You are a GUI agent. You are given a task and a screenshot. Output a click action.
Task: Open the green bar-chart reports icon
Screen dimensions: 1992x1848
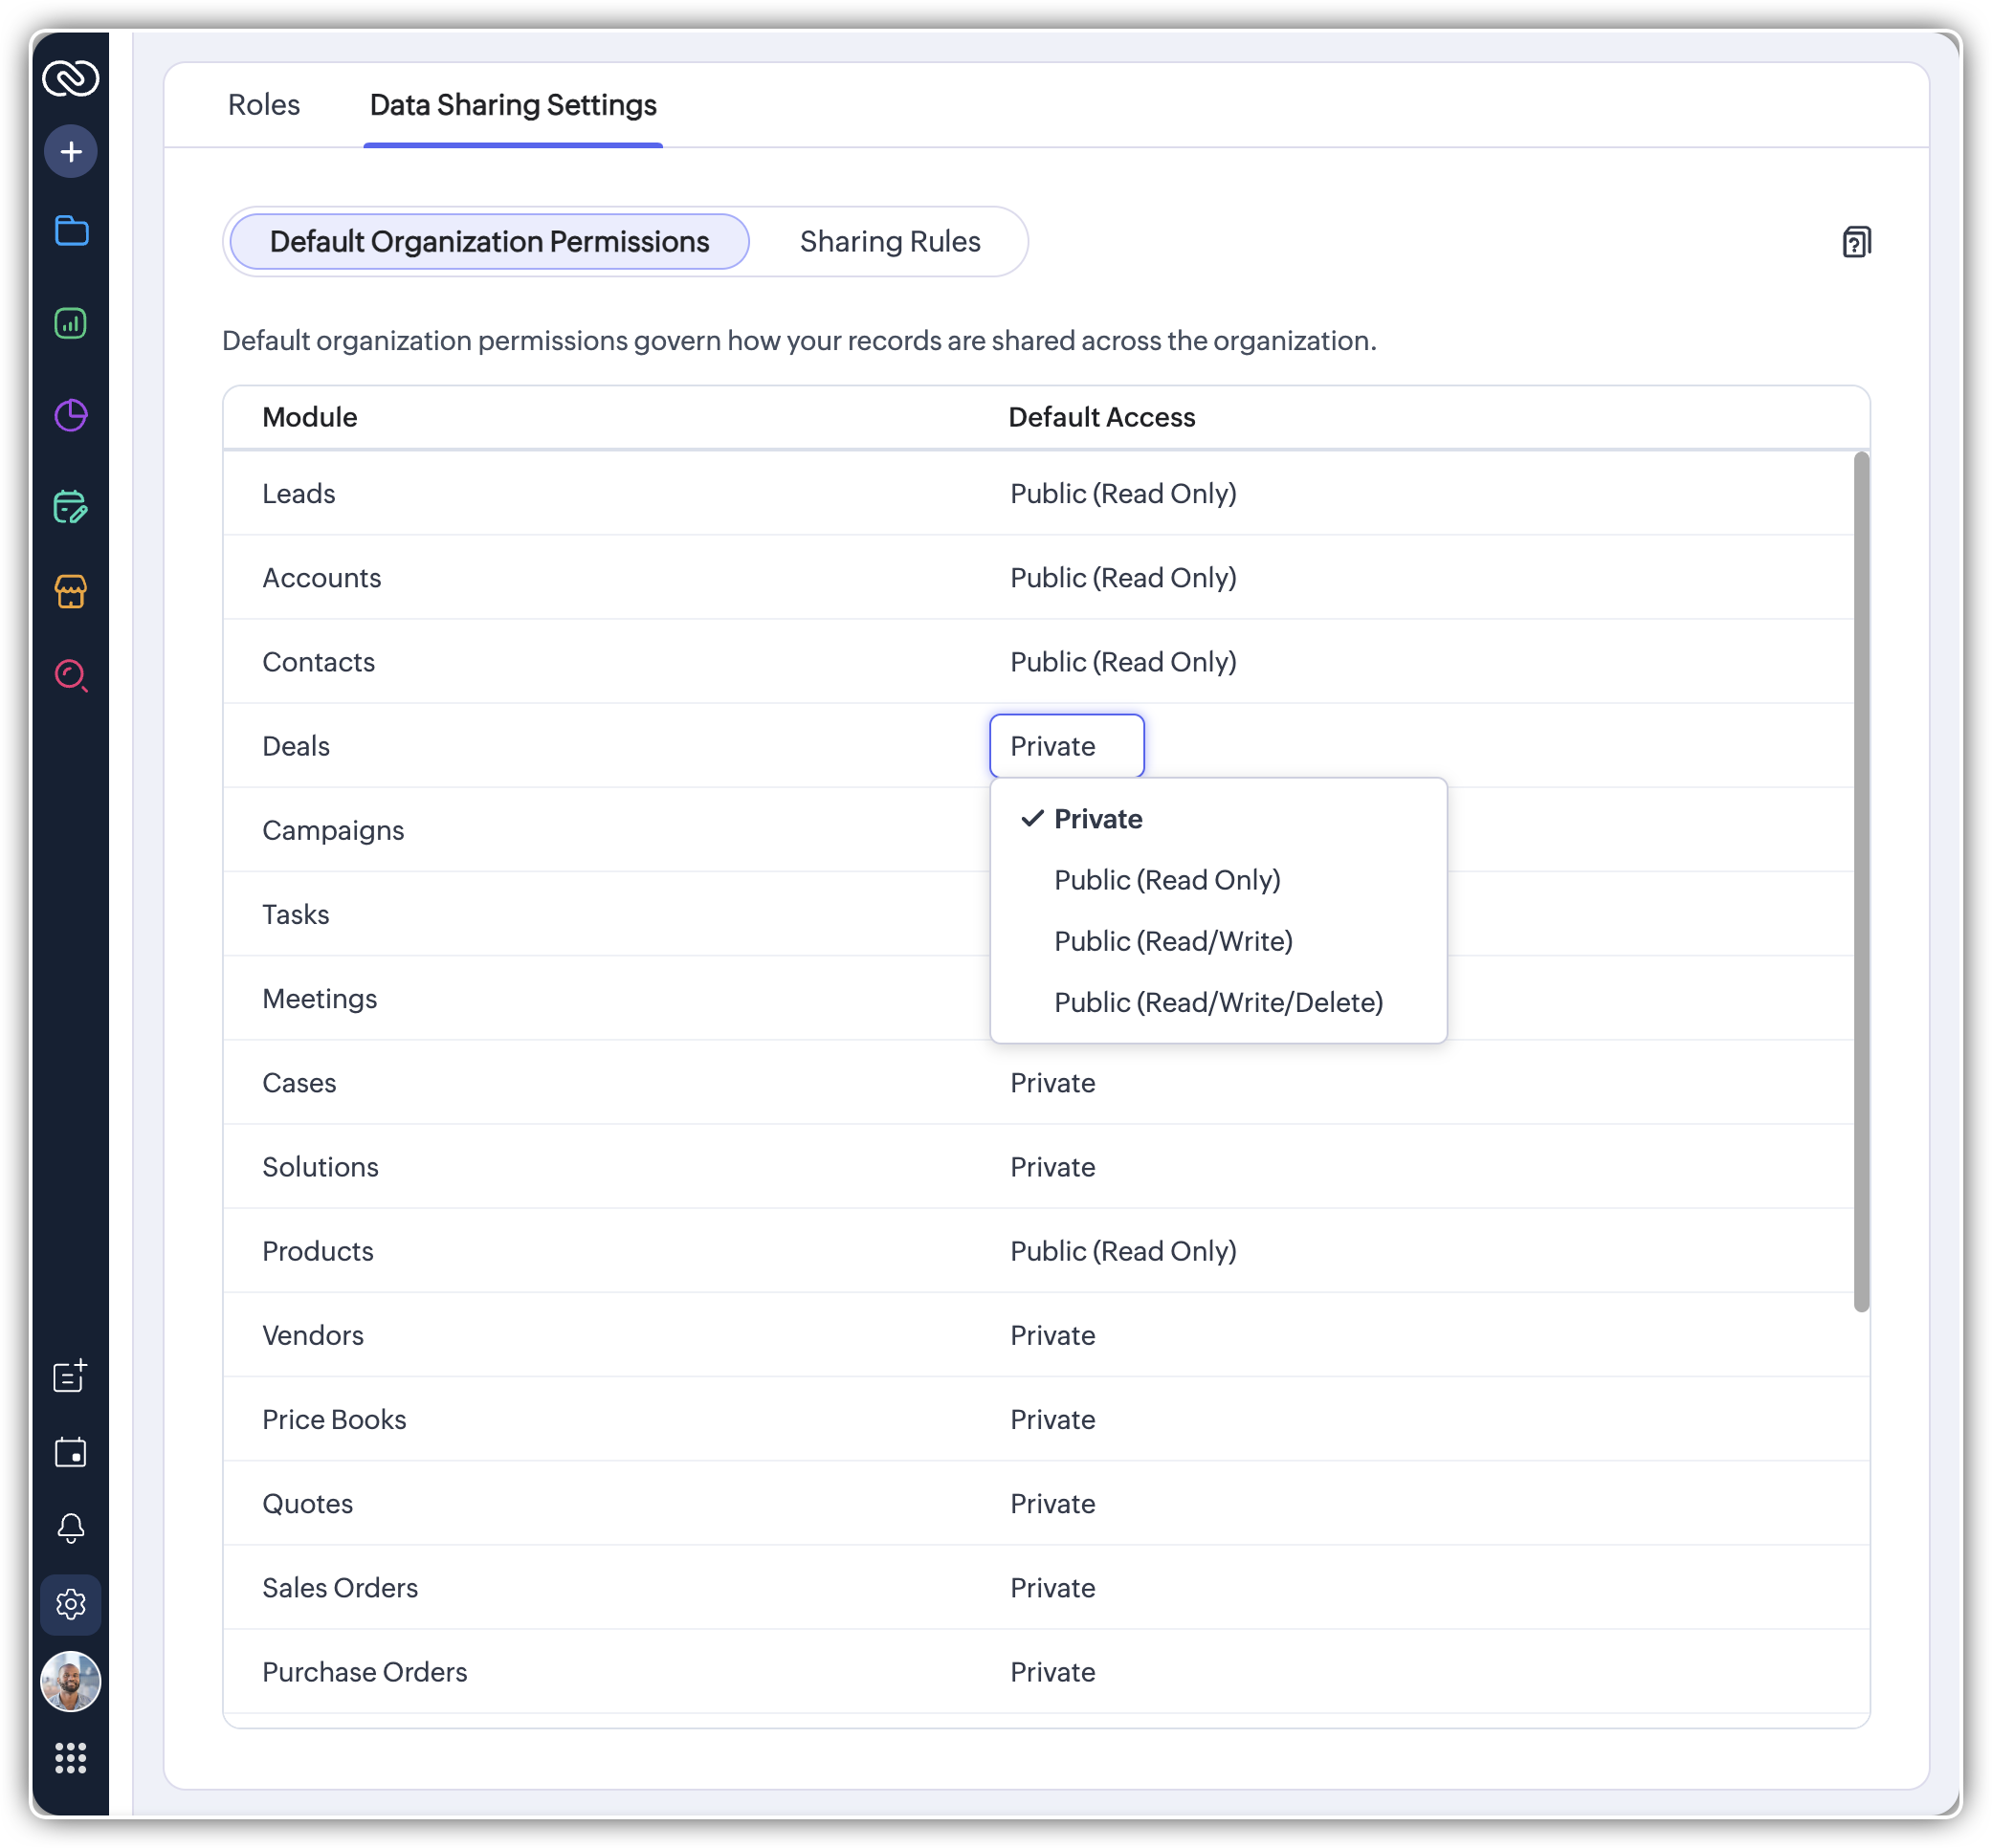pyautogui.click(x=70, y=323)
